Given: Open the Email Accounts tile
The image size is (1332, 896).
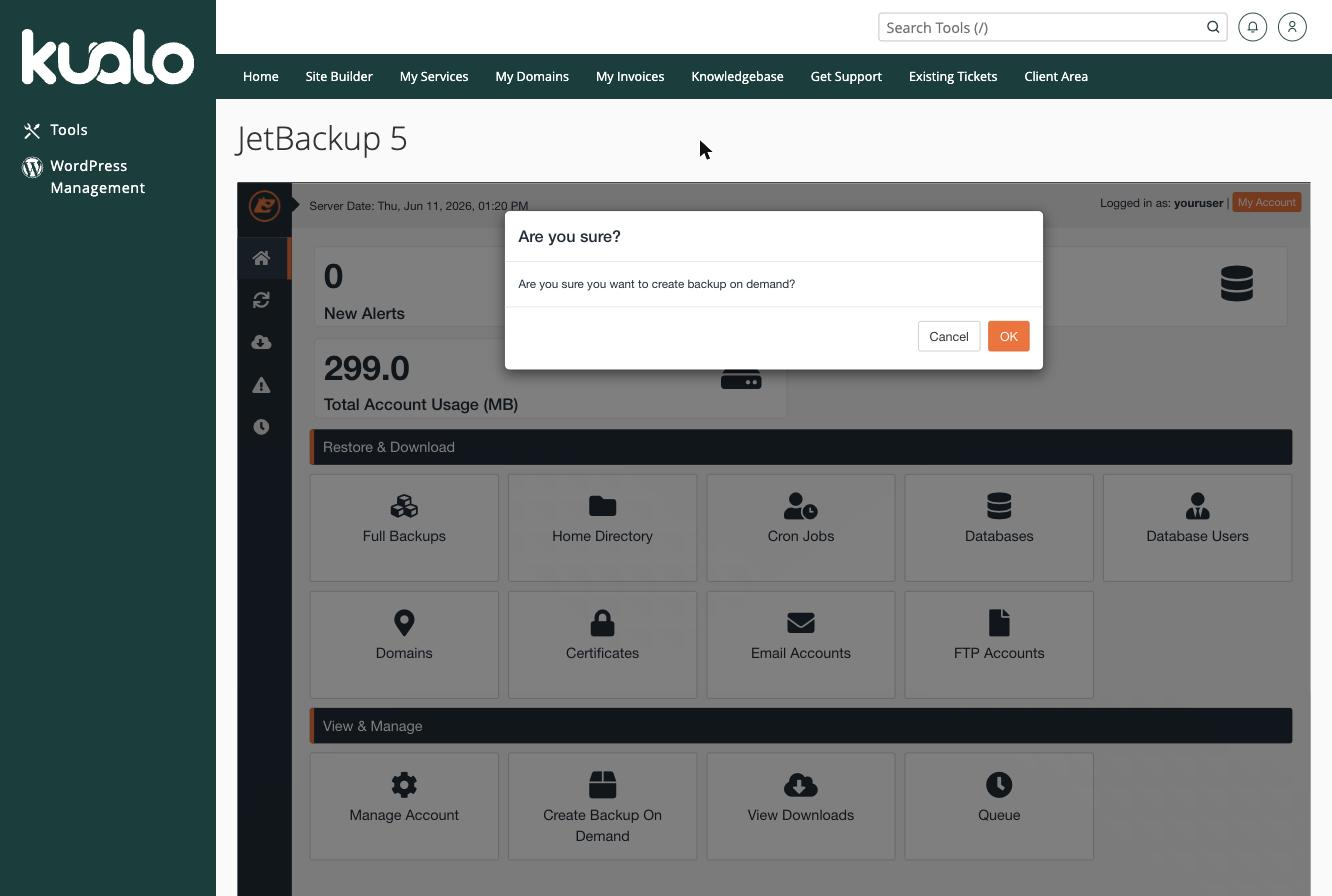Looking at the screenshot, I should [801, 645].
